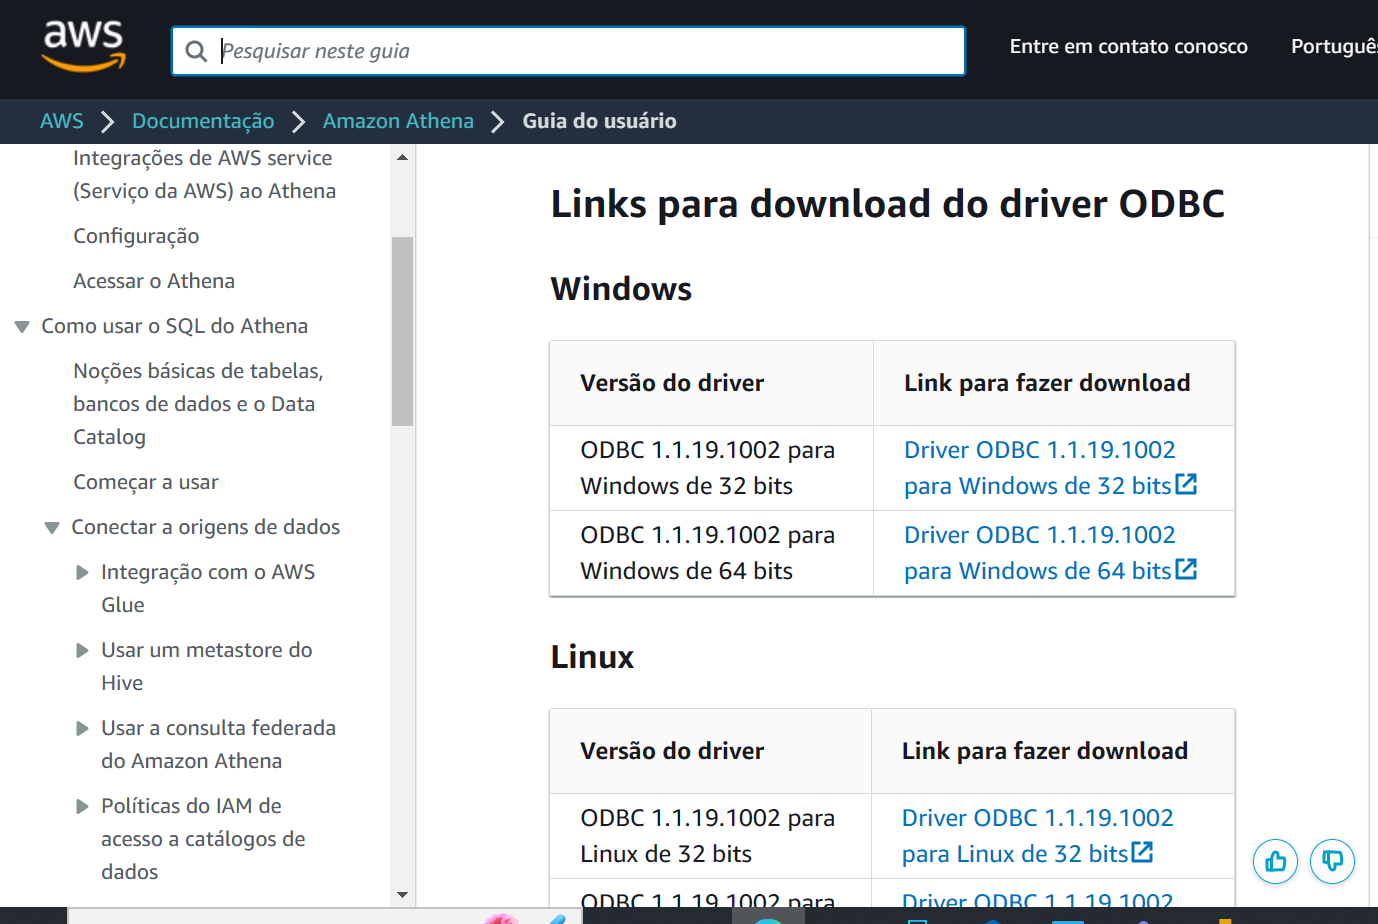Collapse 'Como usar o SQL do Athena' arrow

pyautogui.click(x=22, y=327)
